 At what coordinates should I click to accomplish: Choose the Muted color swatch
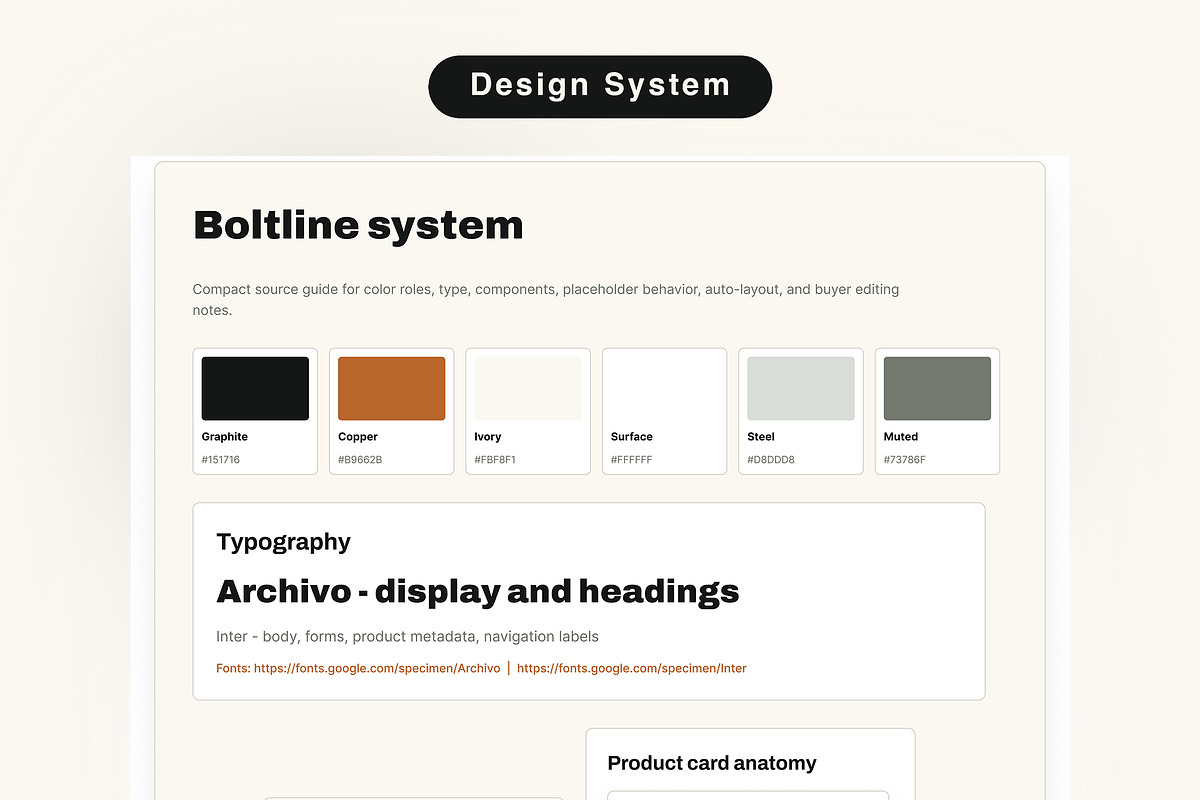[937, 388]
